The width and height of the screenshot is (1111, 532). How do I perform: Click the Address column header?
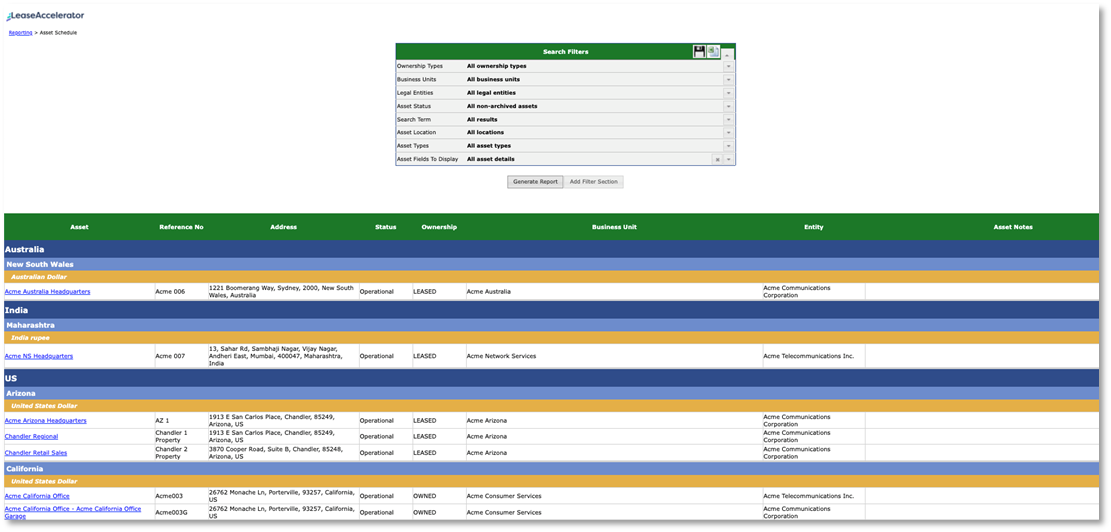283,227
